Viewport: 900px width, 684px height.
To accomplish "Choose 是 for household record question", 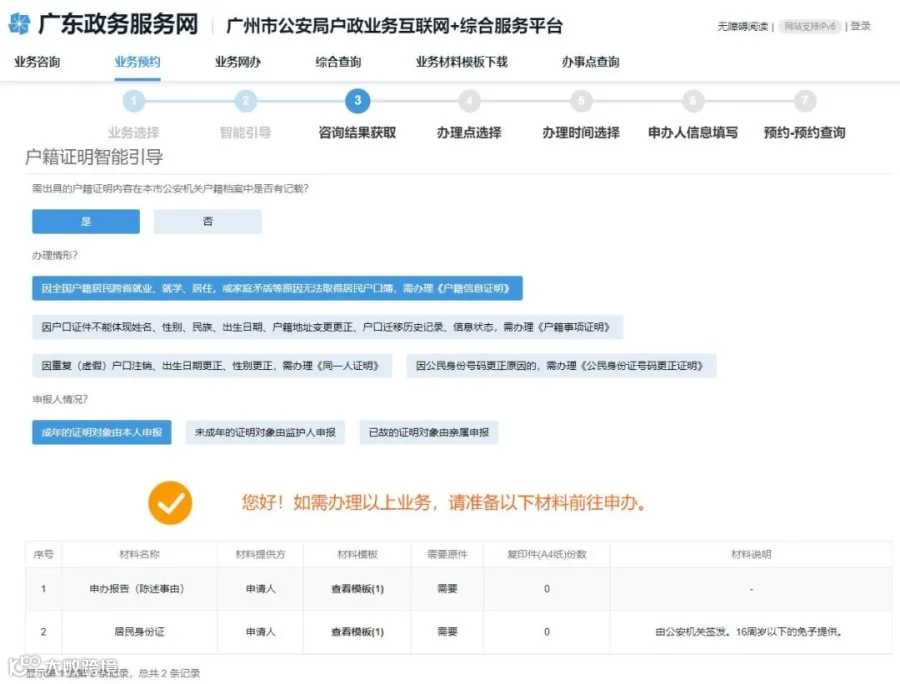I will (x=86, y=221).
